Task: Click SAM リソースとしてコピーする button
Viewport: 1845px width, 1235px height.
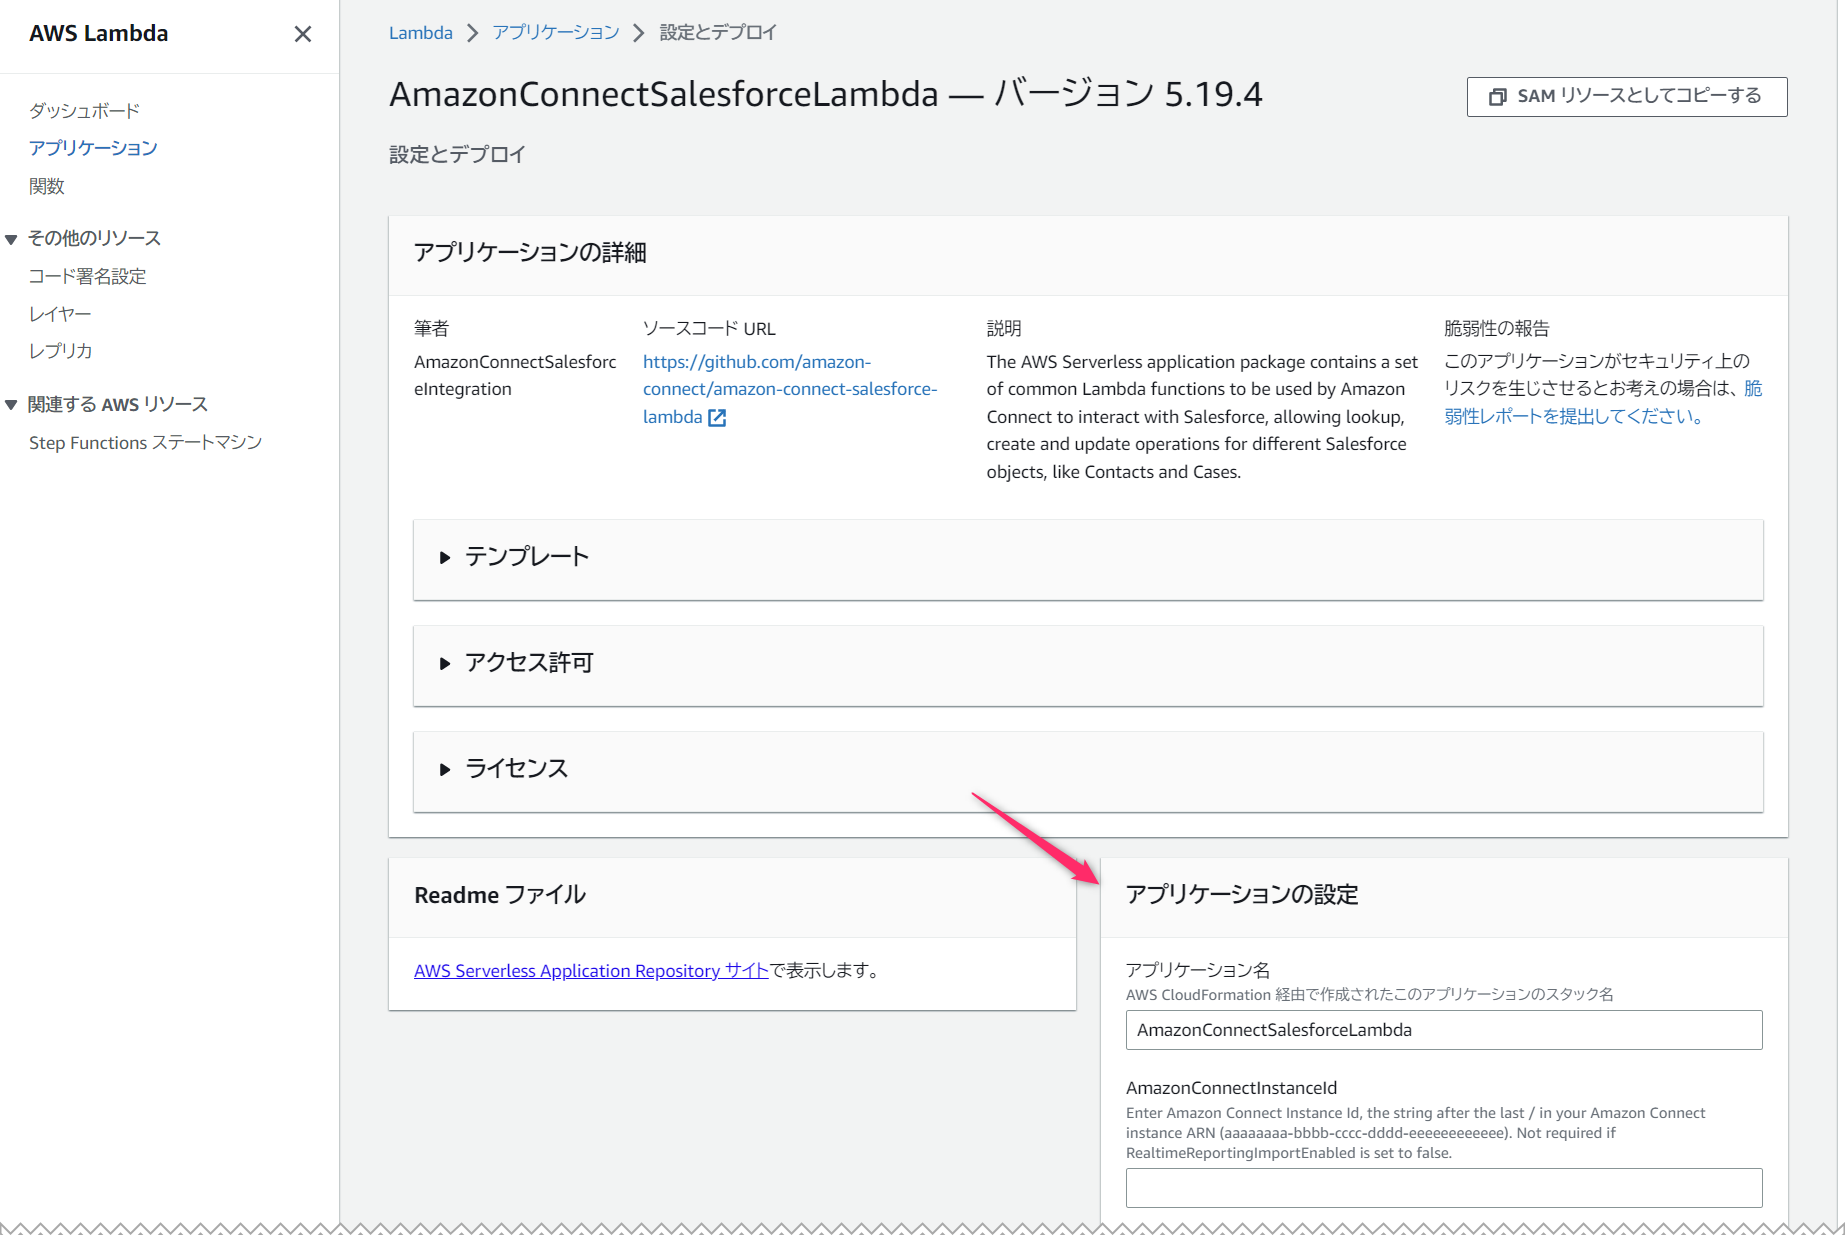Action: tap(1627, 96)
